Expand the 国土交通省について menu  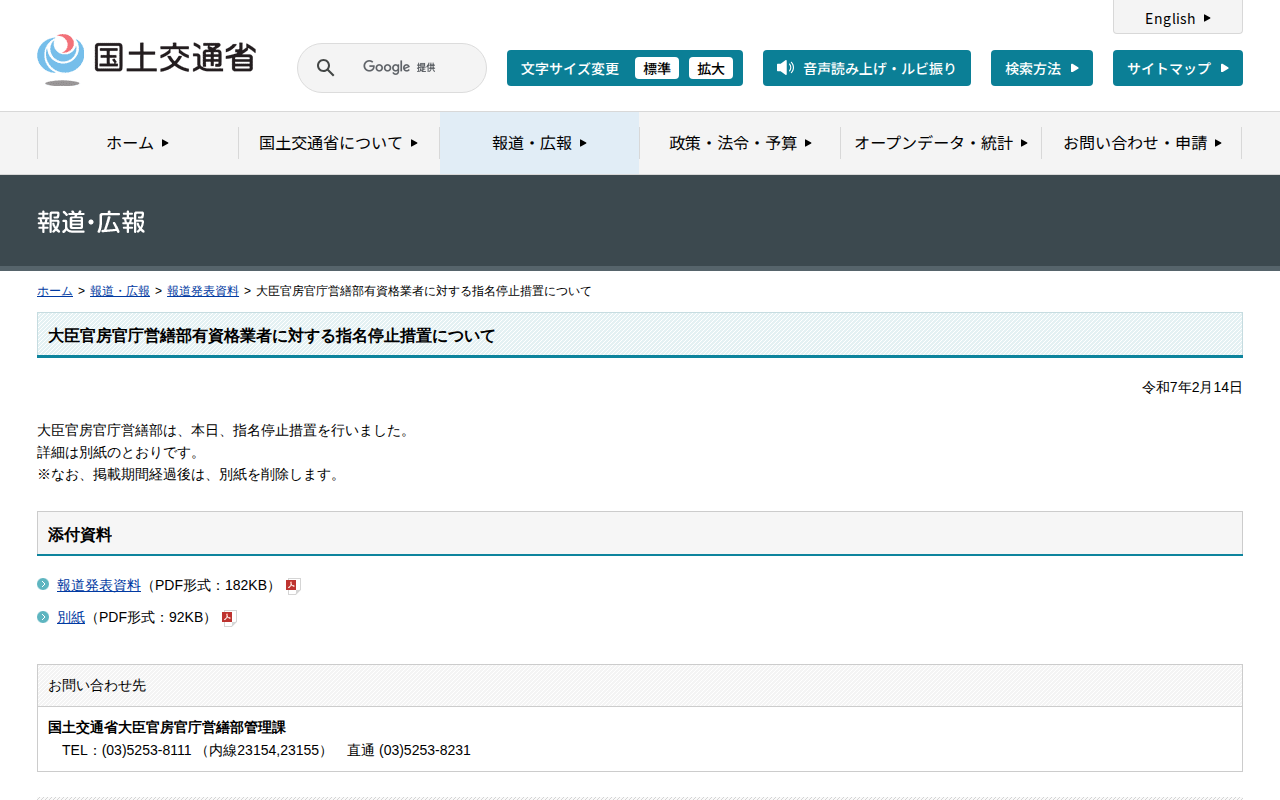[338, 143]
